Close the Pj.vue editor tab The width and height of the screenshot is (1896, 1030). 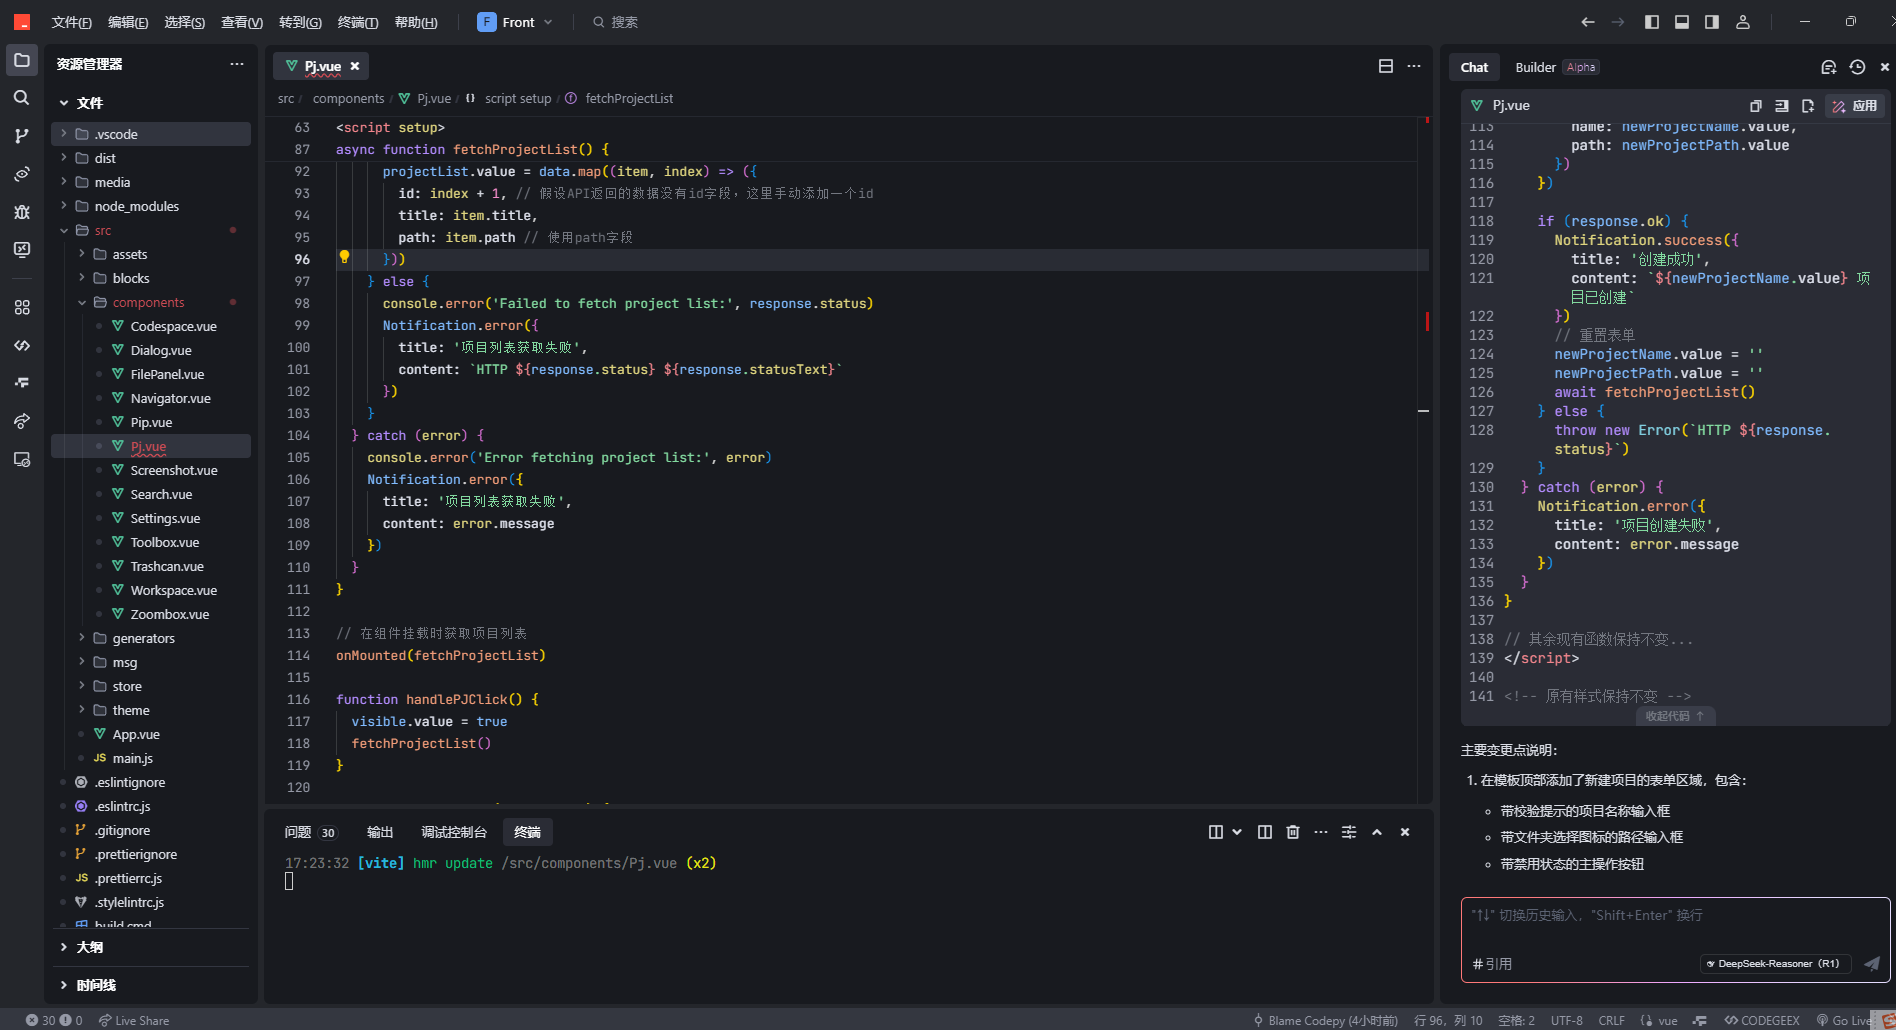coord(355,66)
